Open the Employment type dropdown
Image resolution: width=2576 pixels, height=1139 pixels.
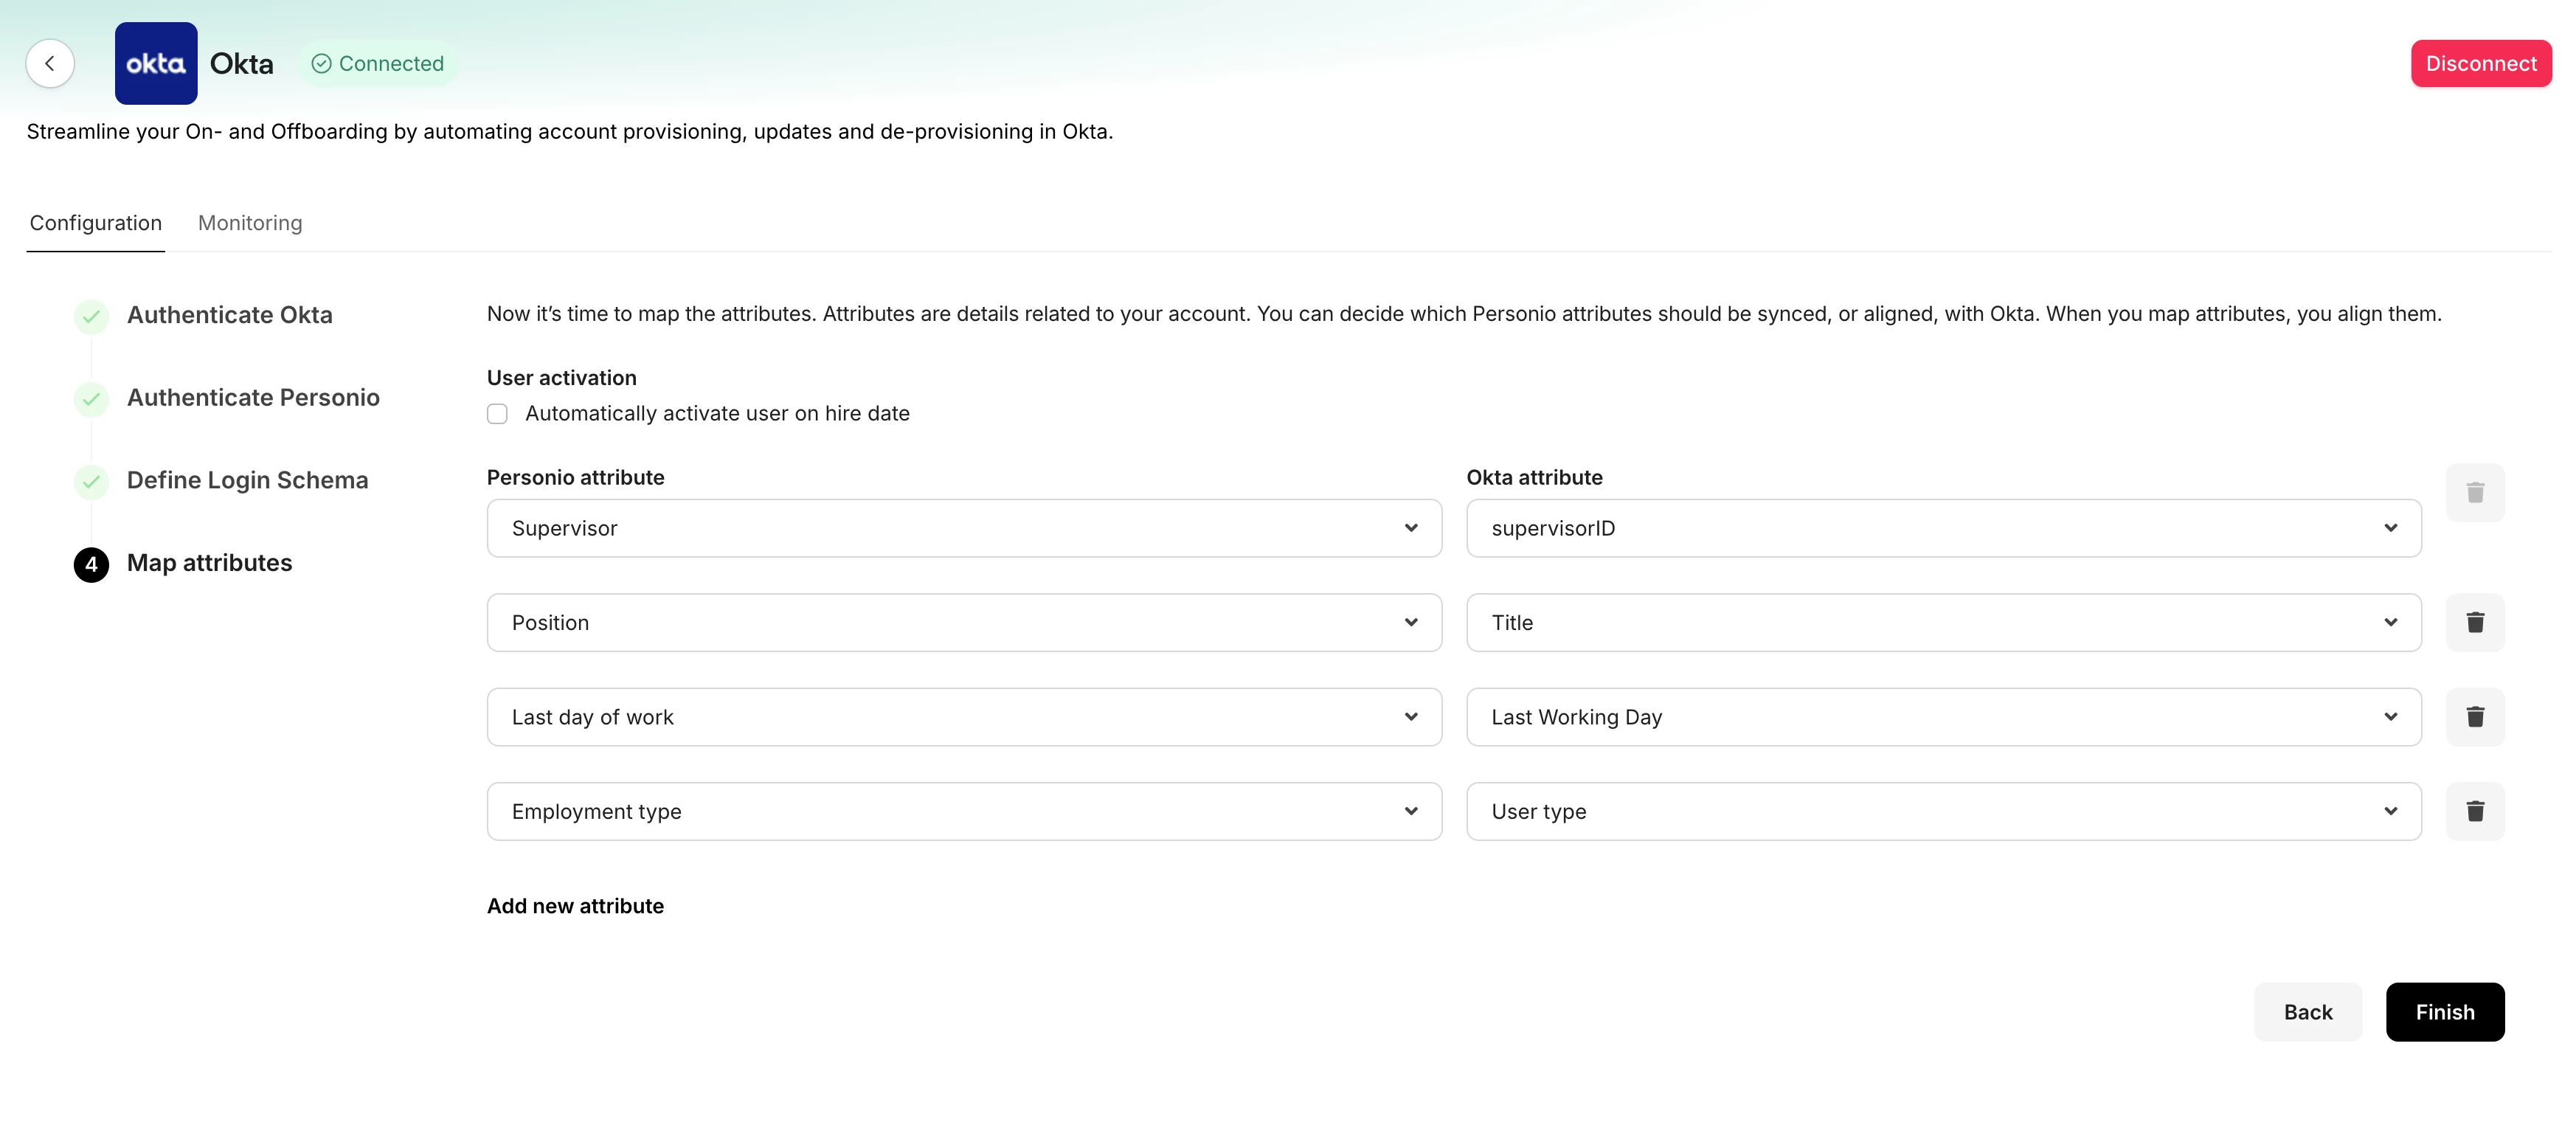[963, 811]
